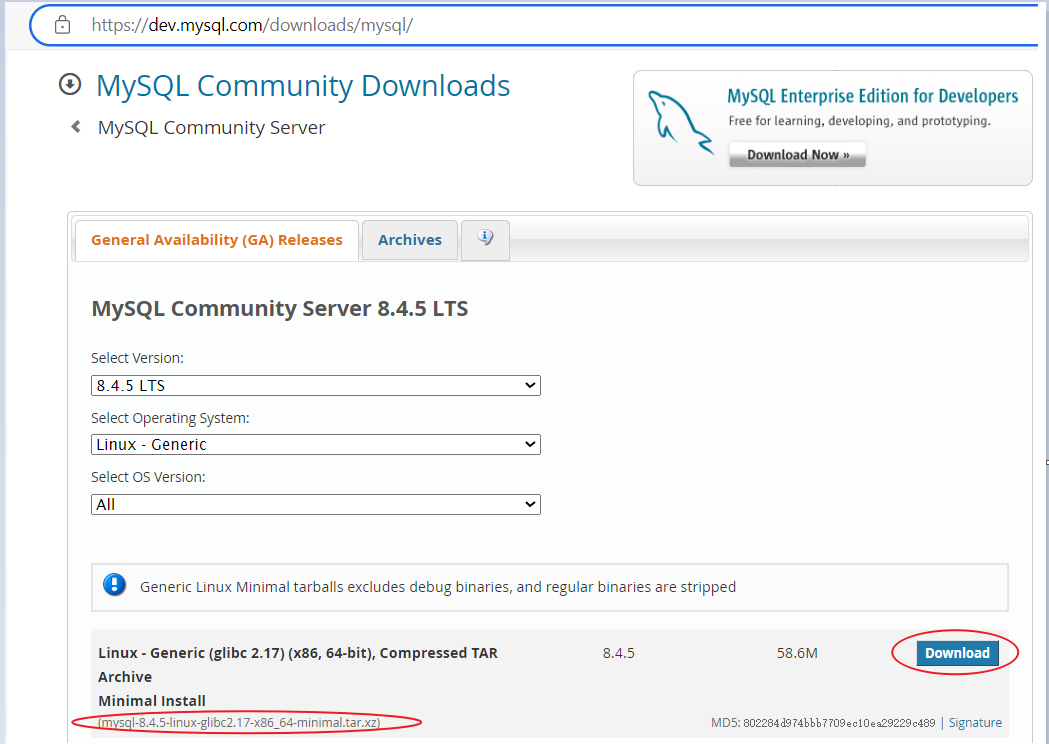Open the Select OS Version dropdown showing All
The image size is (1049, 744).
(316, 504)
